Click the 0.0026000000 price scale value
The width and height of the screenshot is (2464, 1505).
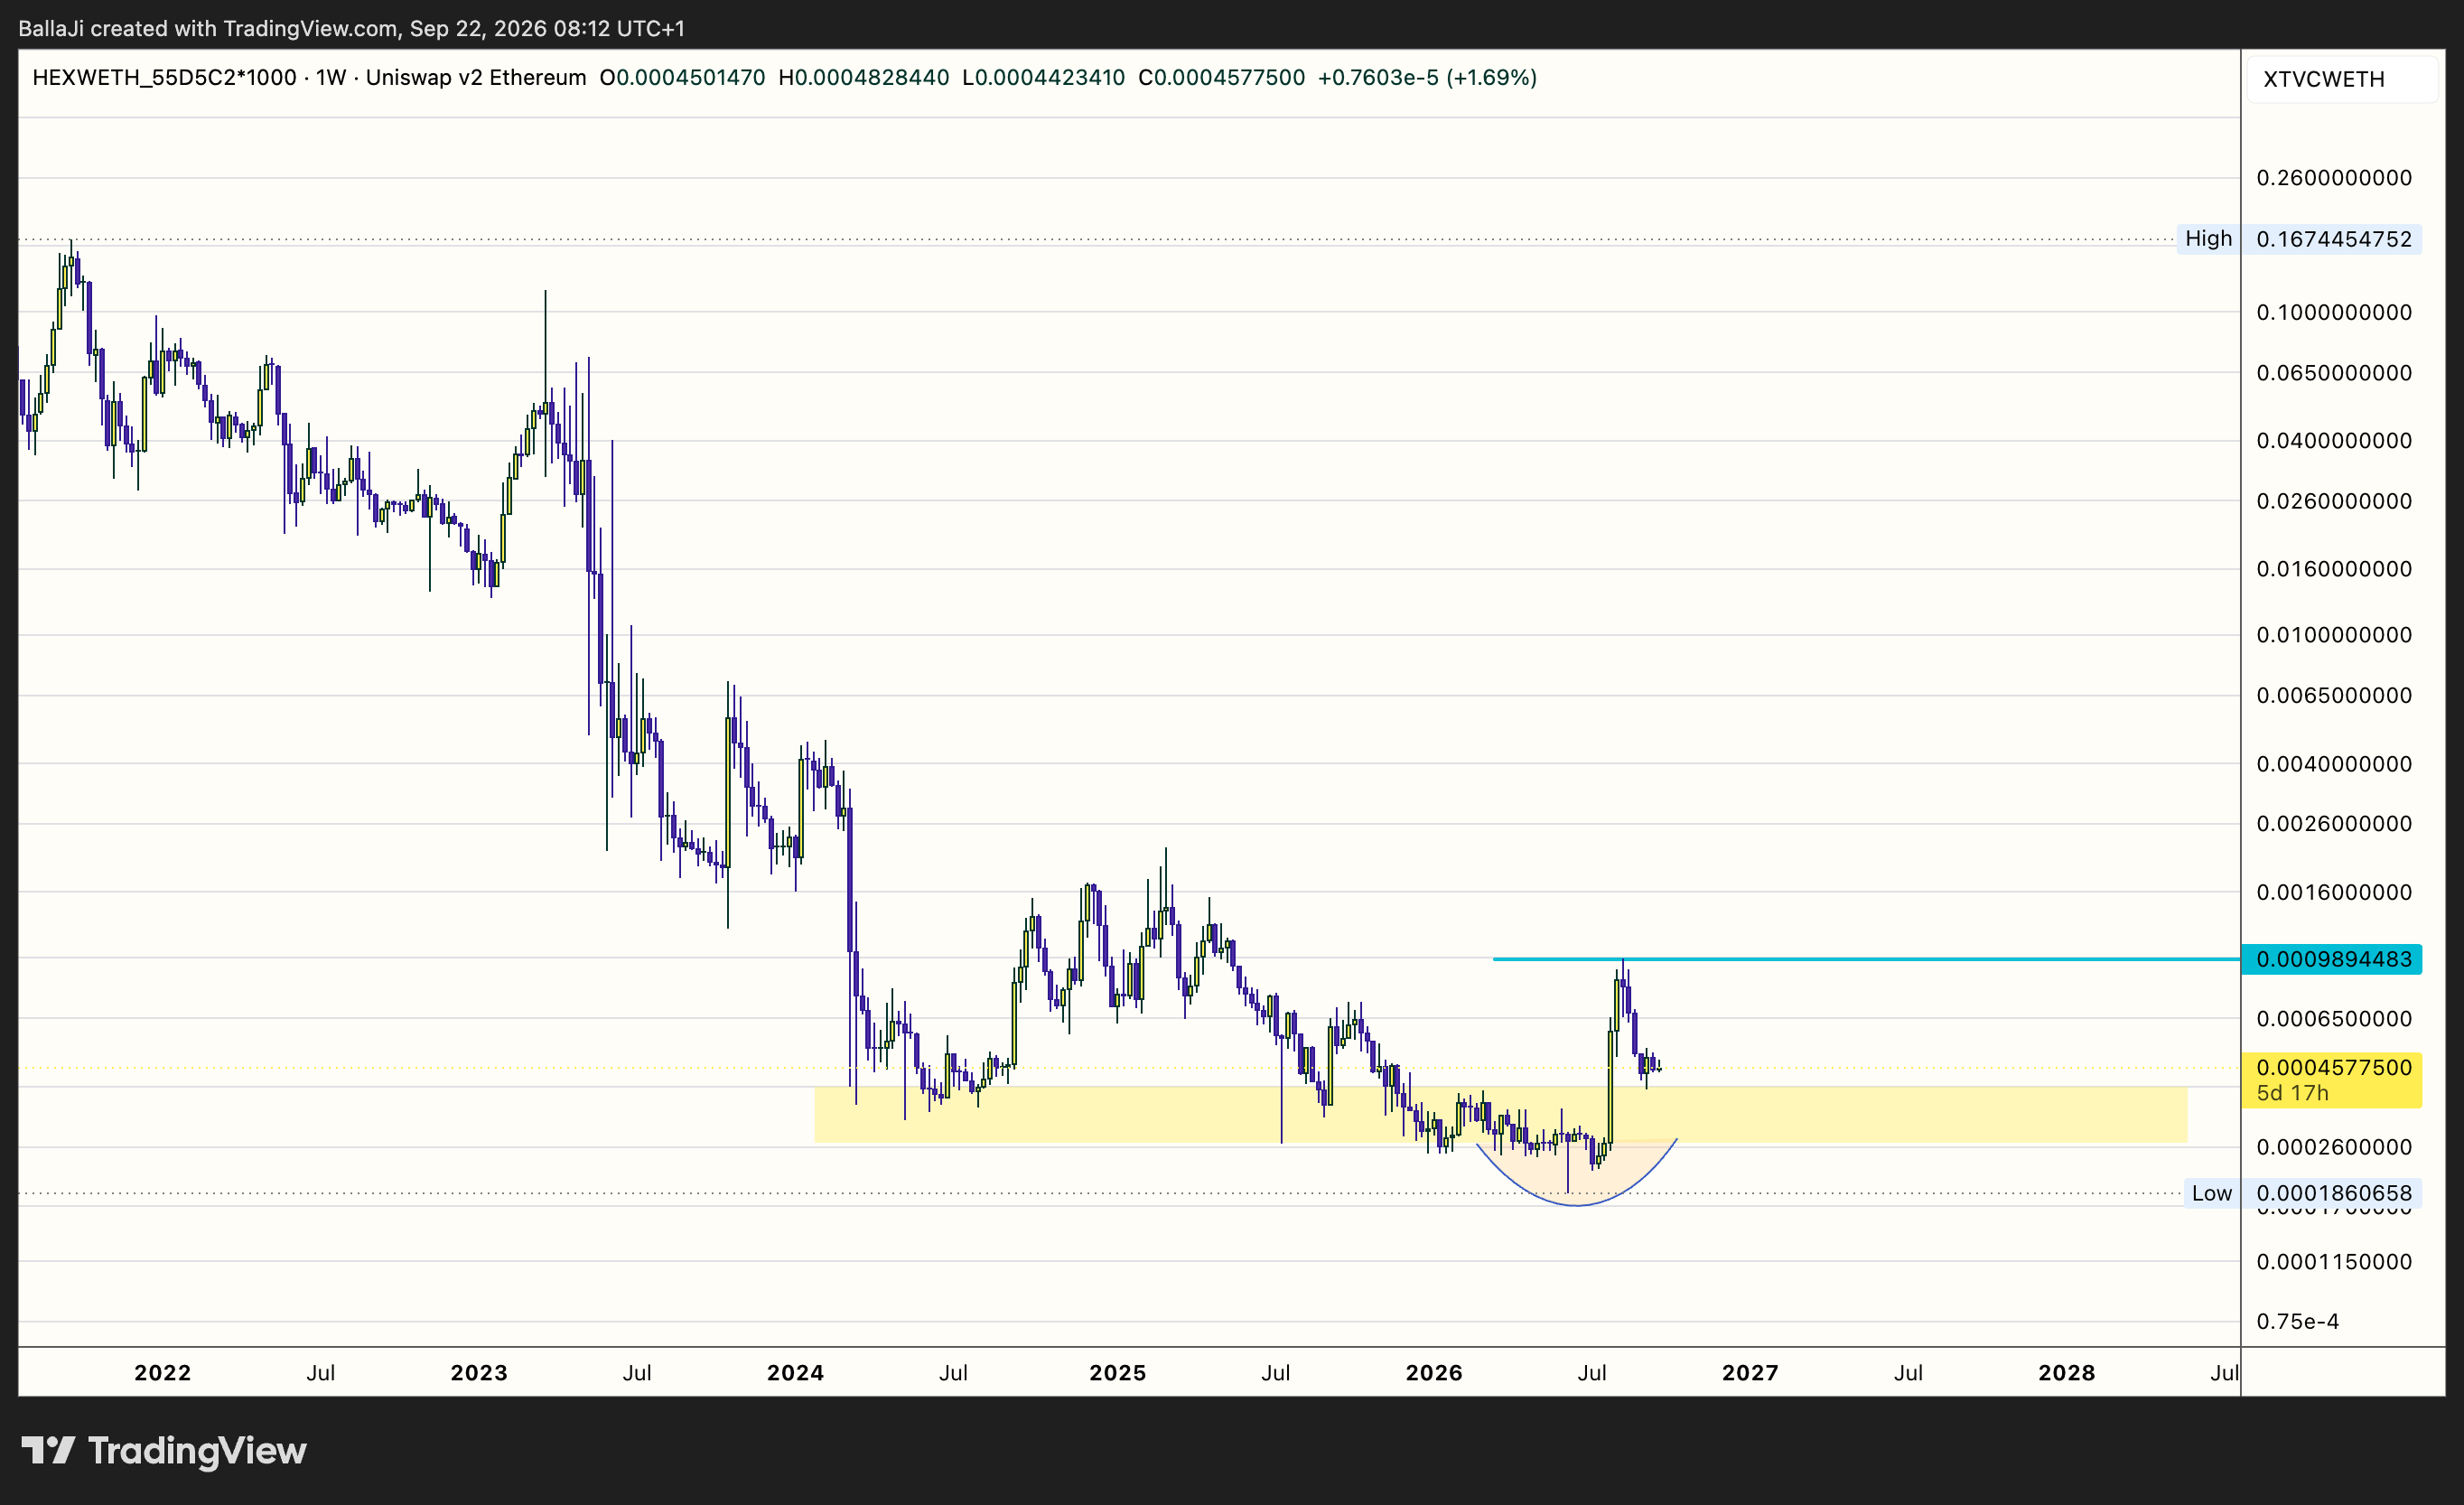[x=2334, y=824]
